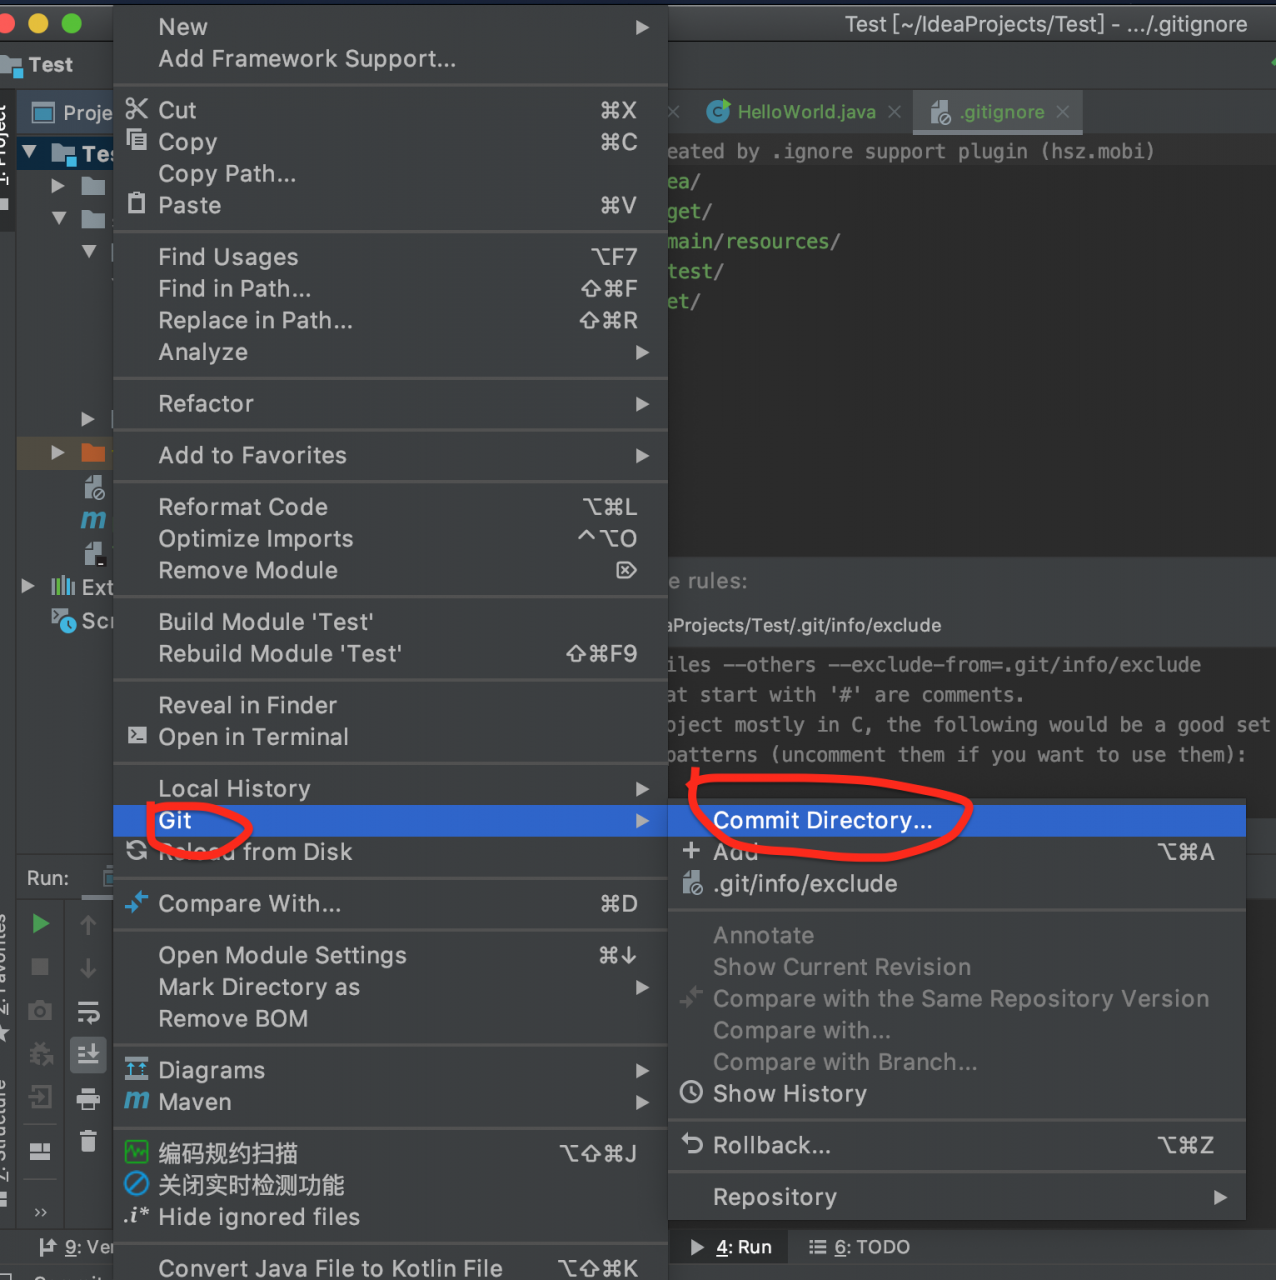The width and height of the screenshot is (1276, 1280).
Task: Click the Exit icon in Run toolbar
Action: tap(40, 1097)
